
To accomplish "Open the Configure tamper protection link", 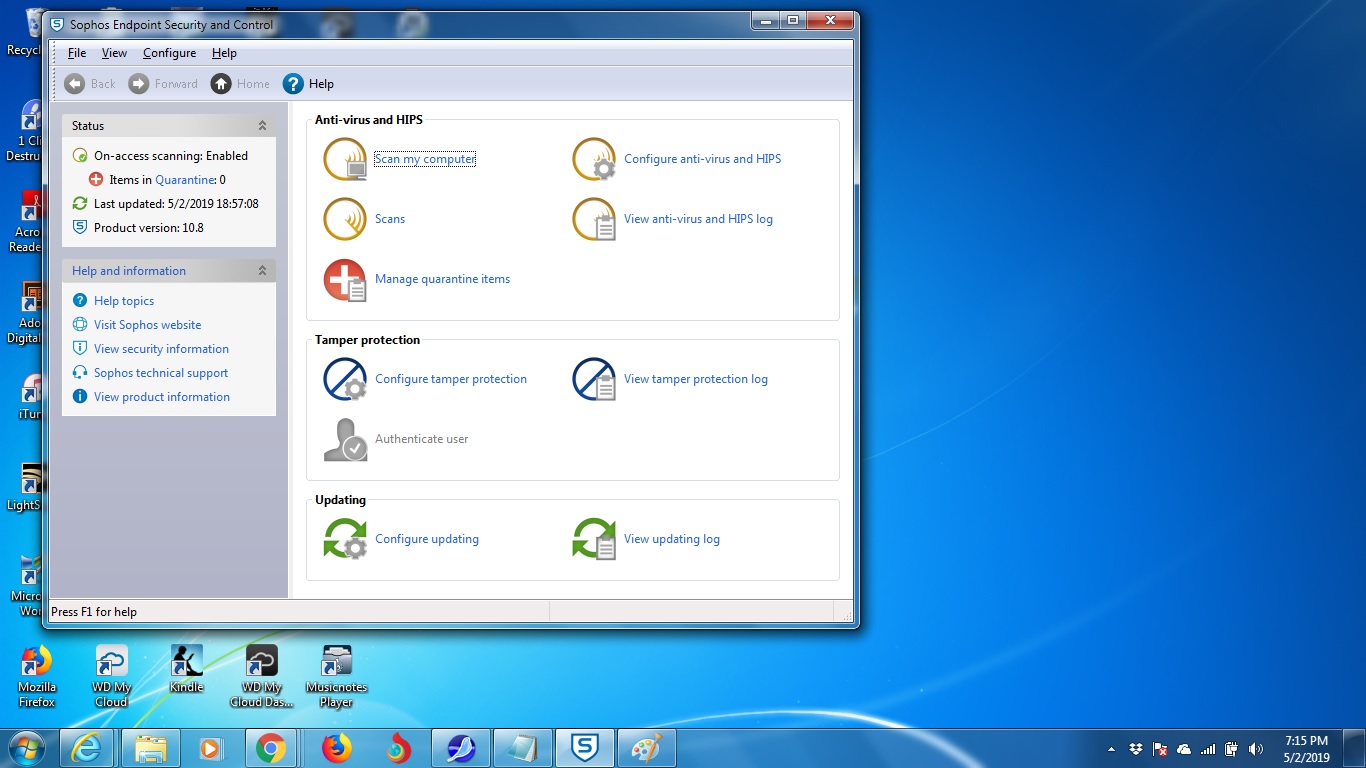I will 451,379.
